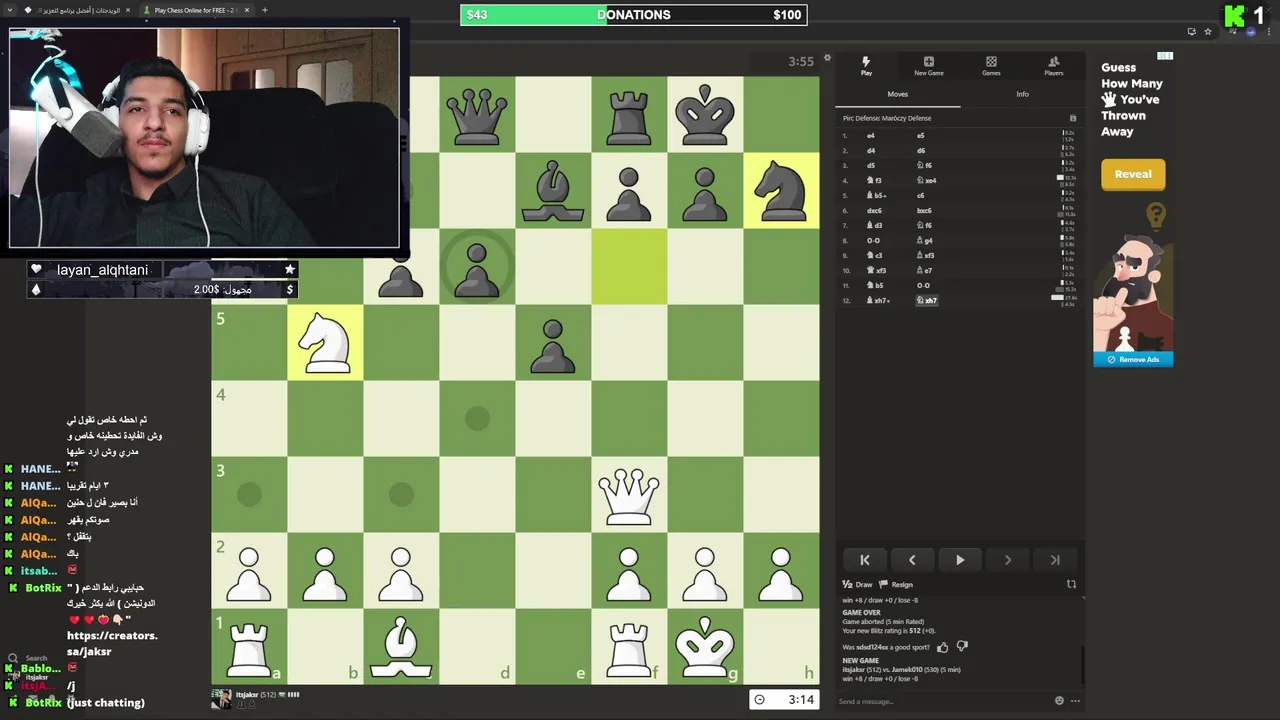
Task: Click the opening book icon beside Pirc Defense
Action: (1073, 118)
